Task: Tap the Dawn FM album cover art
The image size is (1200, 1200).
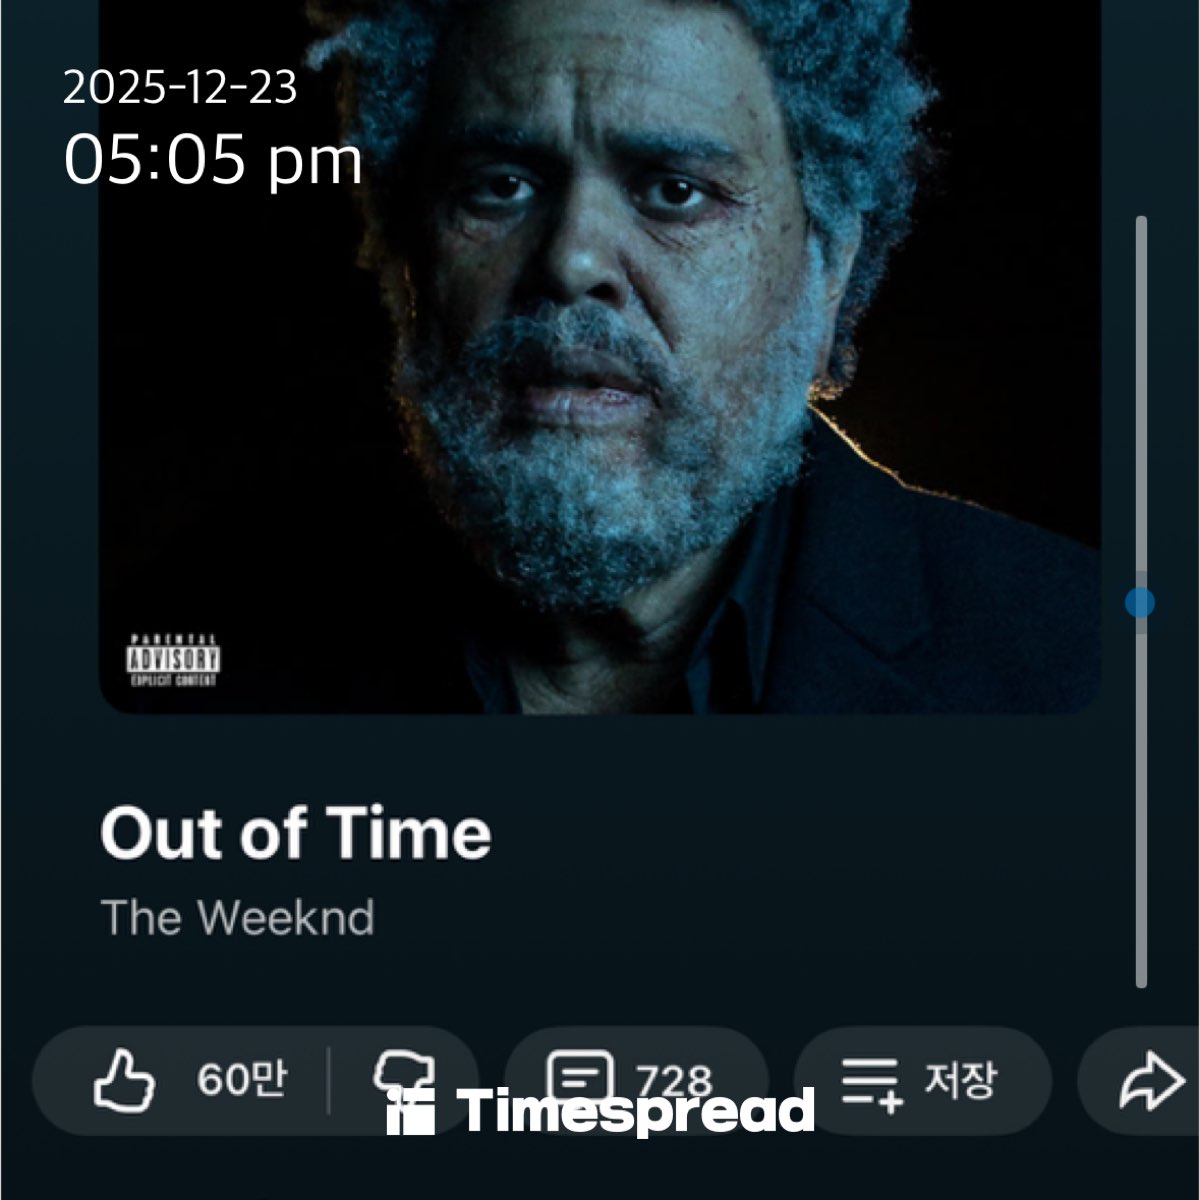Action: click(600, 356)
